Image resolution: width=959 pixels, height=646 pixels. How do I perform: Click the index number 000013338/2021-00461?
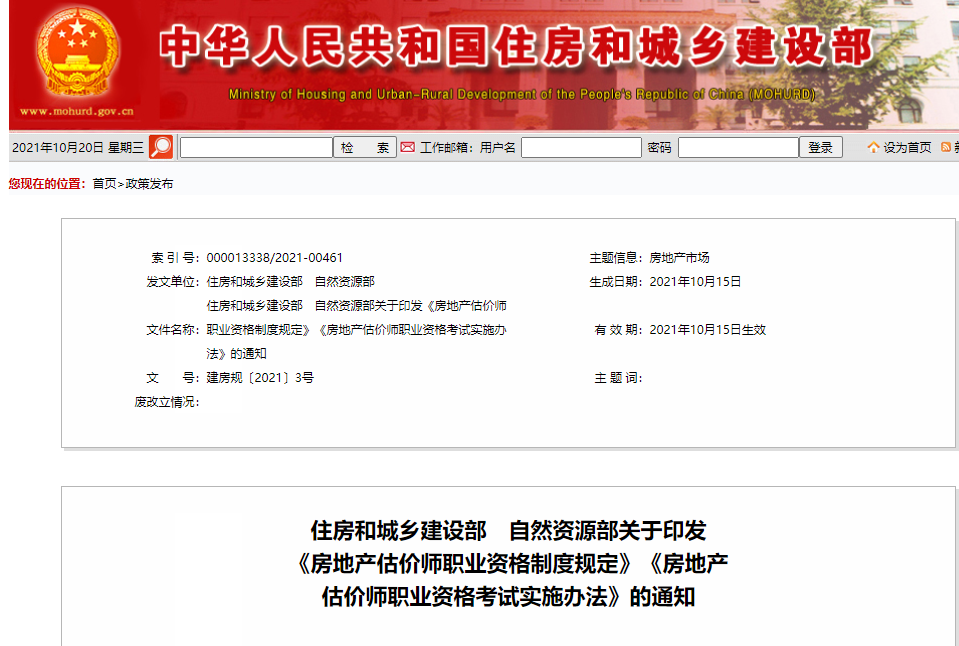[275, 258]
